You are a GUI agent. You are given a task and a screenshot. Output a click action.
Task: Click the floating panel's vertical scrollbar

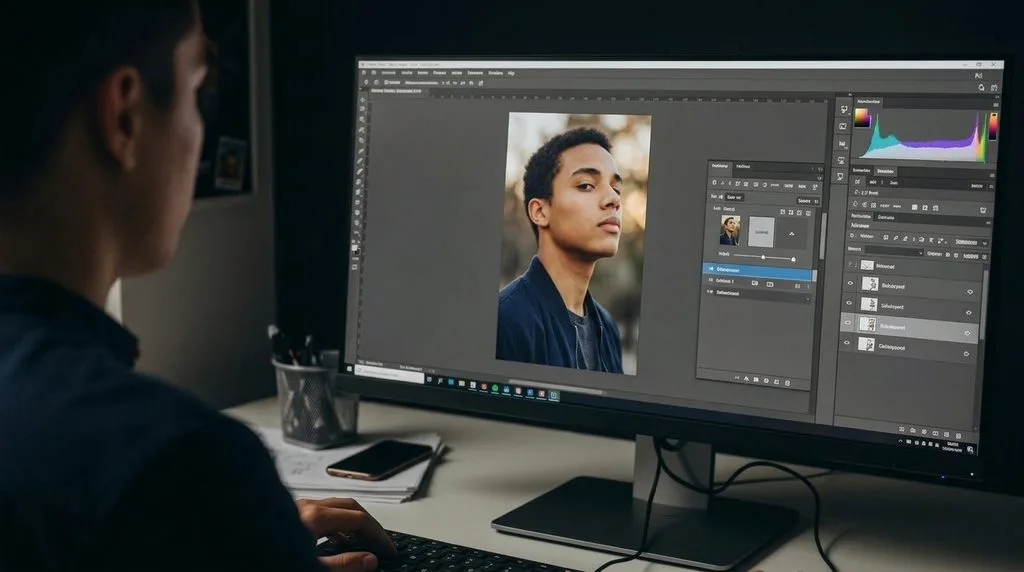(822, 235)
